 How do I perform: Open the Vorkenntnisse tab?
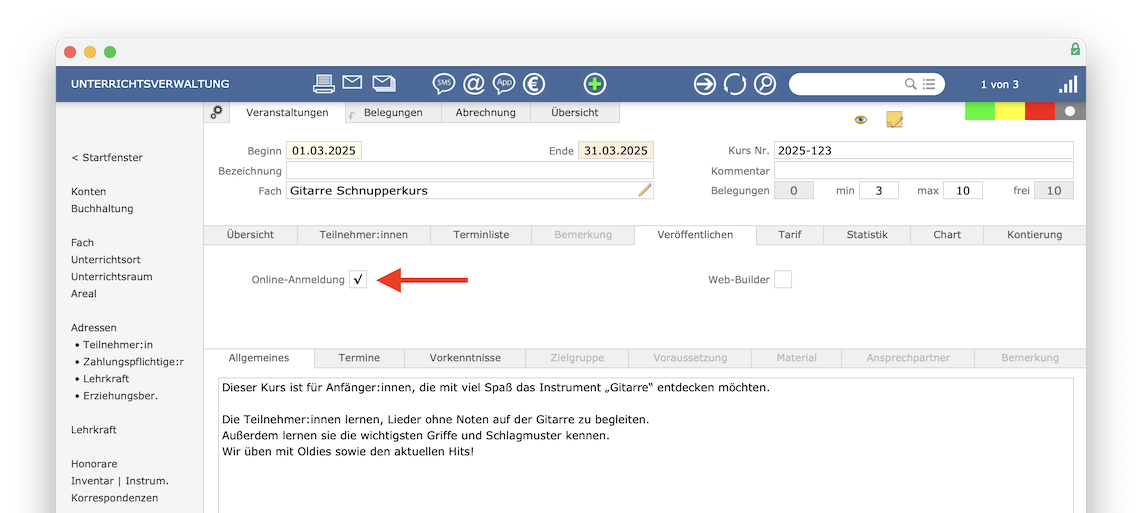(465, 358)
